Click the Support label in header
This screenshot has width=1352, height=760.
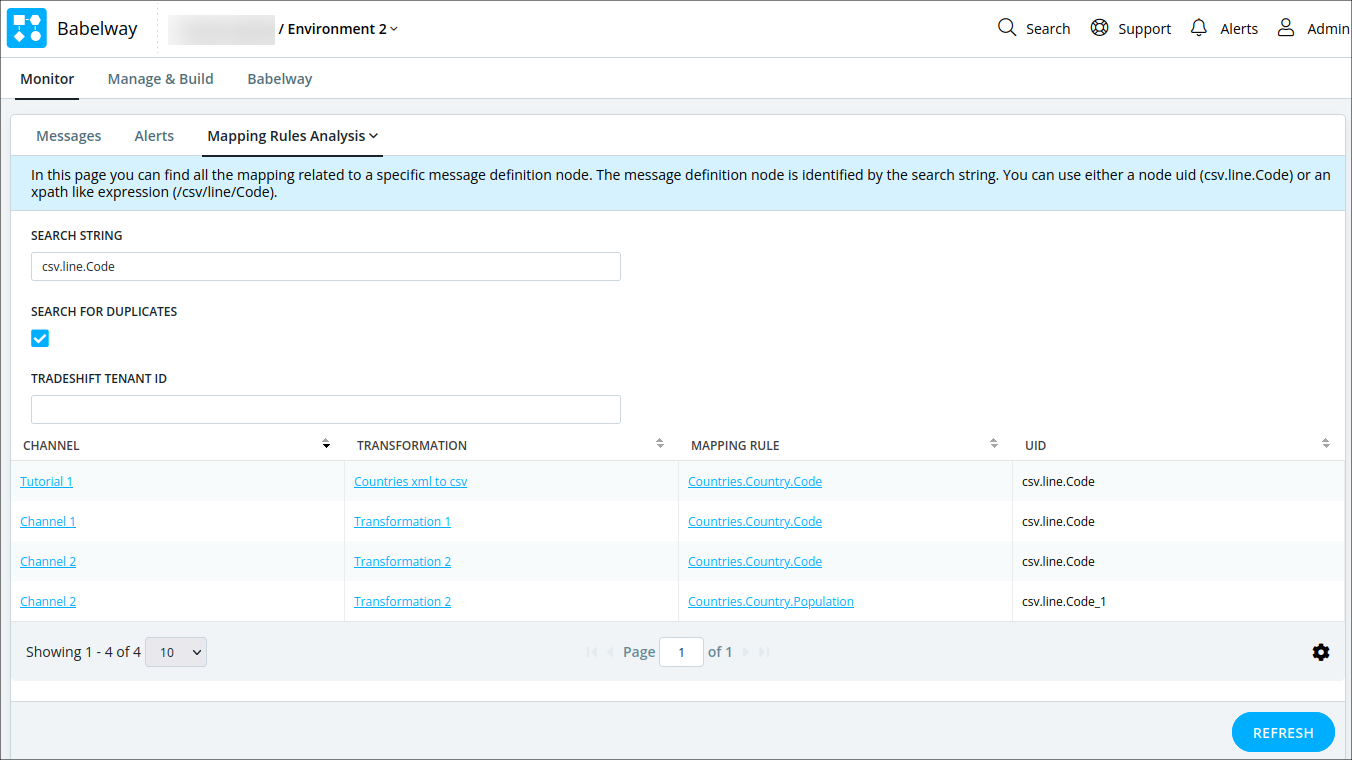click(x=1145, y=29)
